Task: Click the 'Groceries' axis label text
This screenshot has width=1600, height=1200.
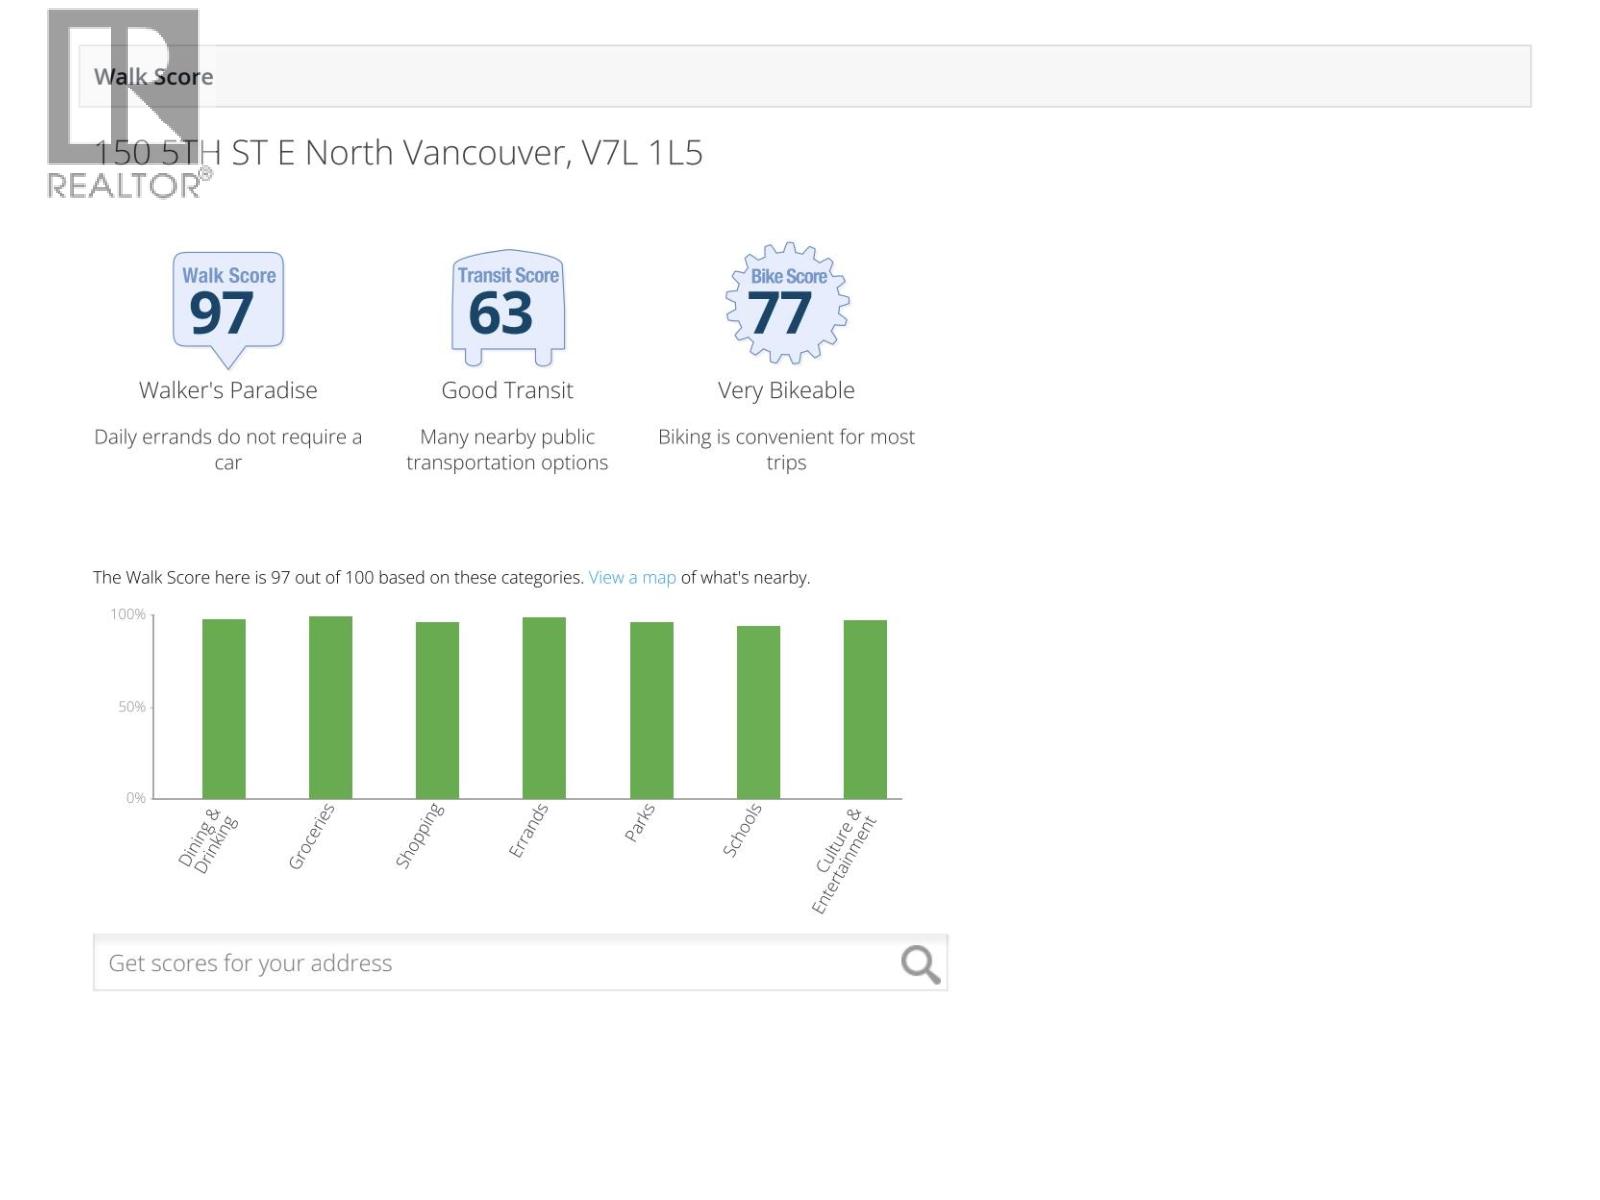Action: (312, 837)
